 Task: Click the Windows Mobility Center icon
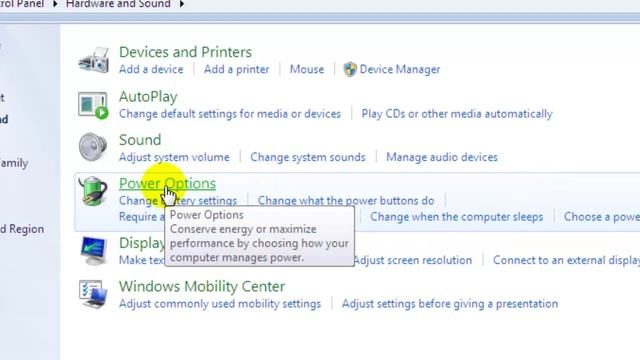93,294
